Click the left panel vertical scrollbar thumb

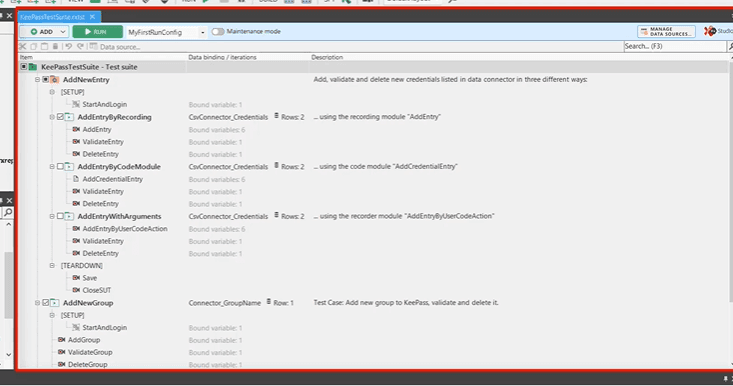tap(8, 285)
